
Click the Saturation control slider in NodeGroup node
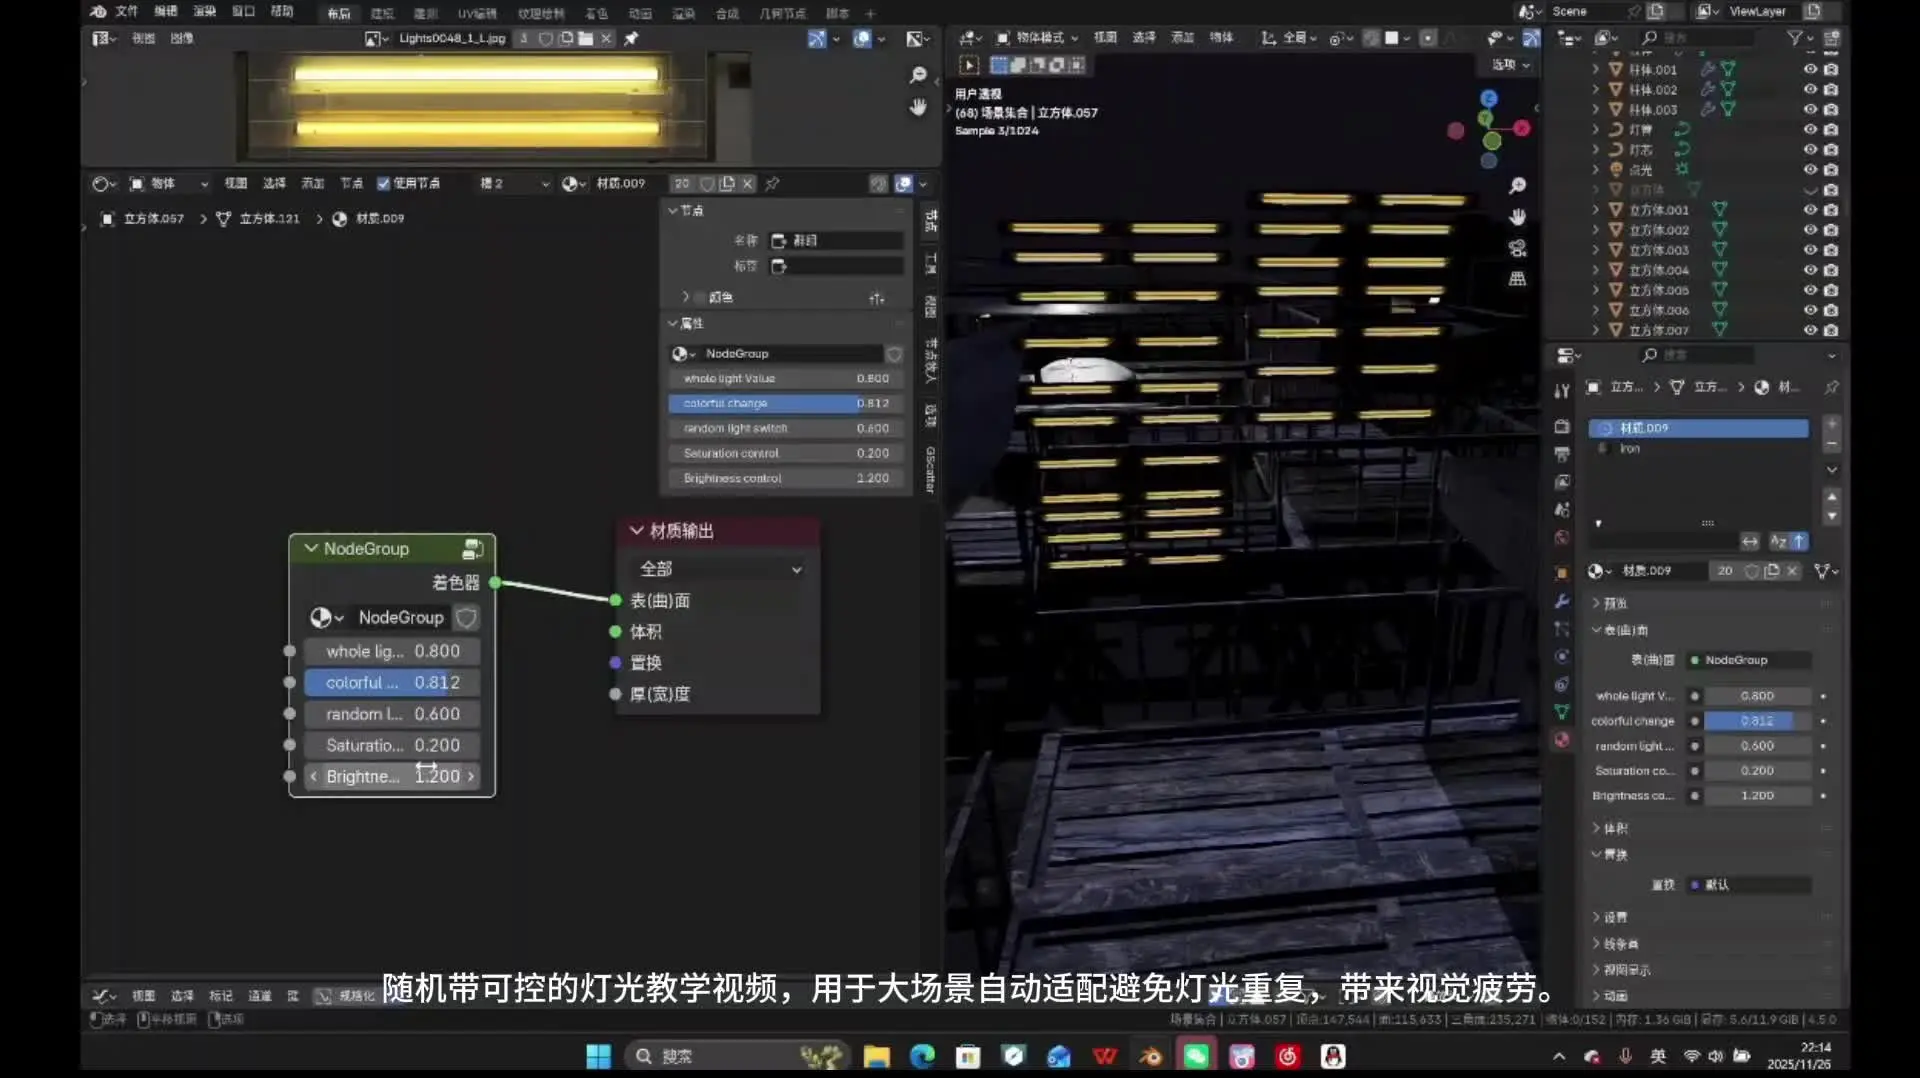pyautogui.click(x=392, y=745)
